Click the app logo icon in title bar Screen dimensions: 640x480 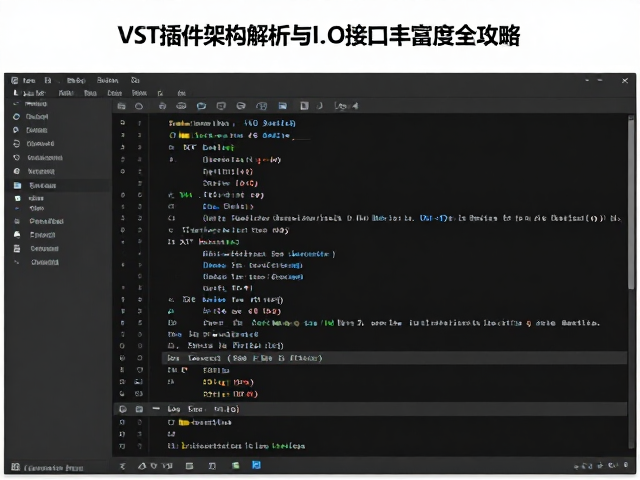tap(14, 80)
